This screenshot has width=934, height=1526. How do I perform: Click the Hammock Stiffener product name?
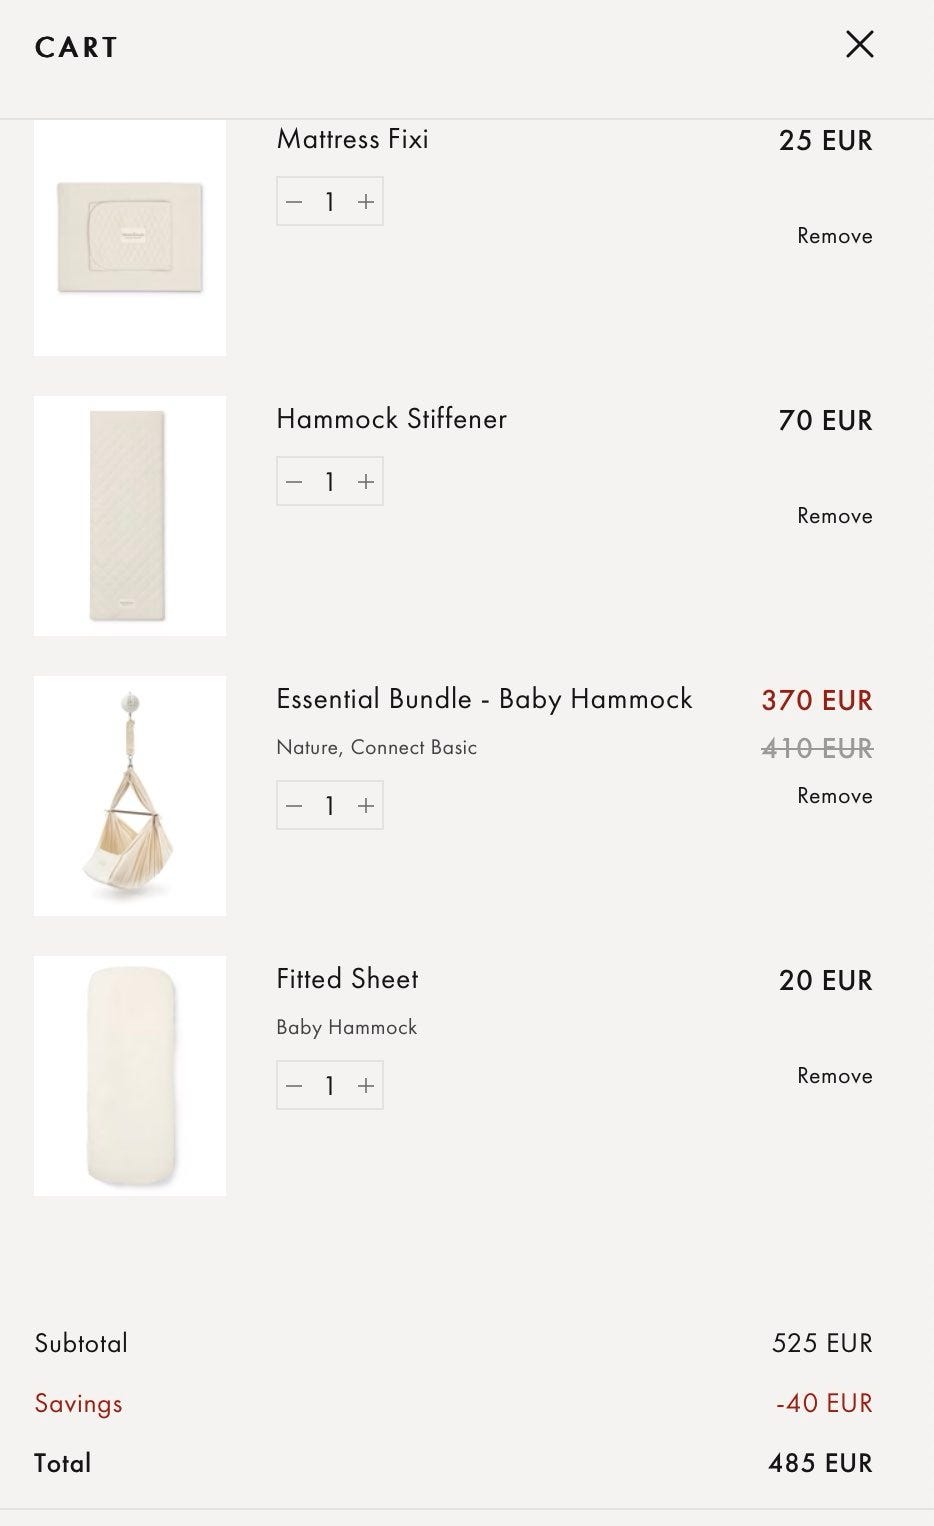[x=391, y=419]
